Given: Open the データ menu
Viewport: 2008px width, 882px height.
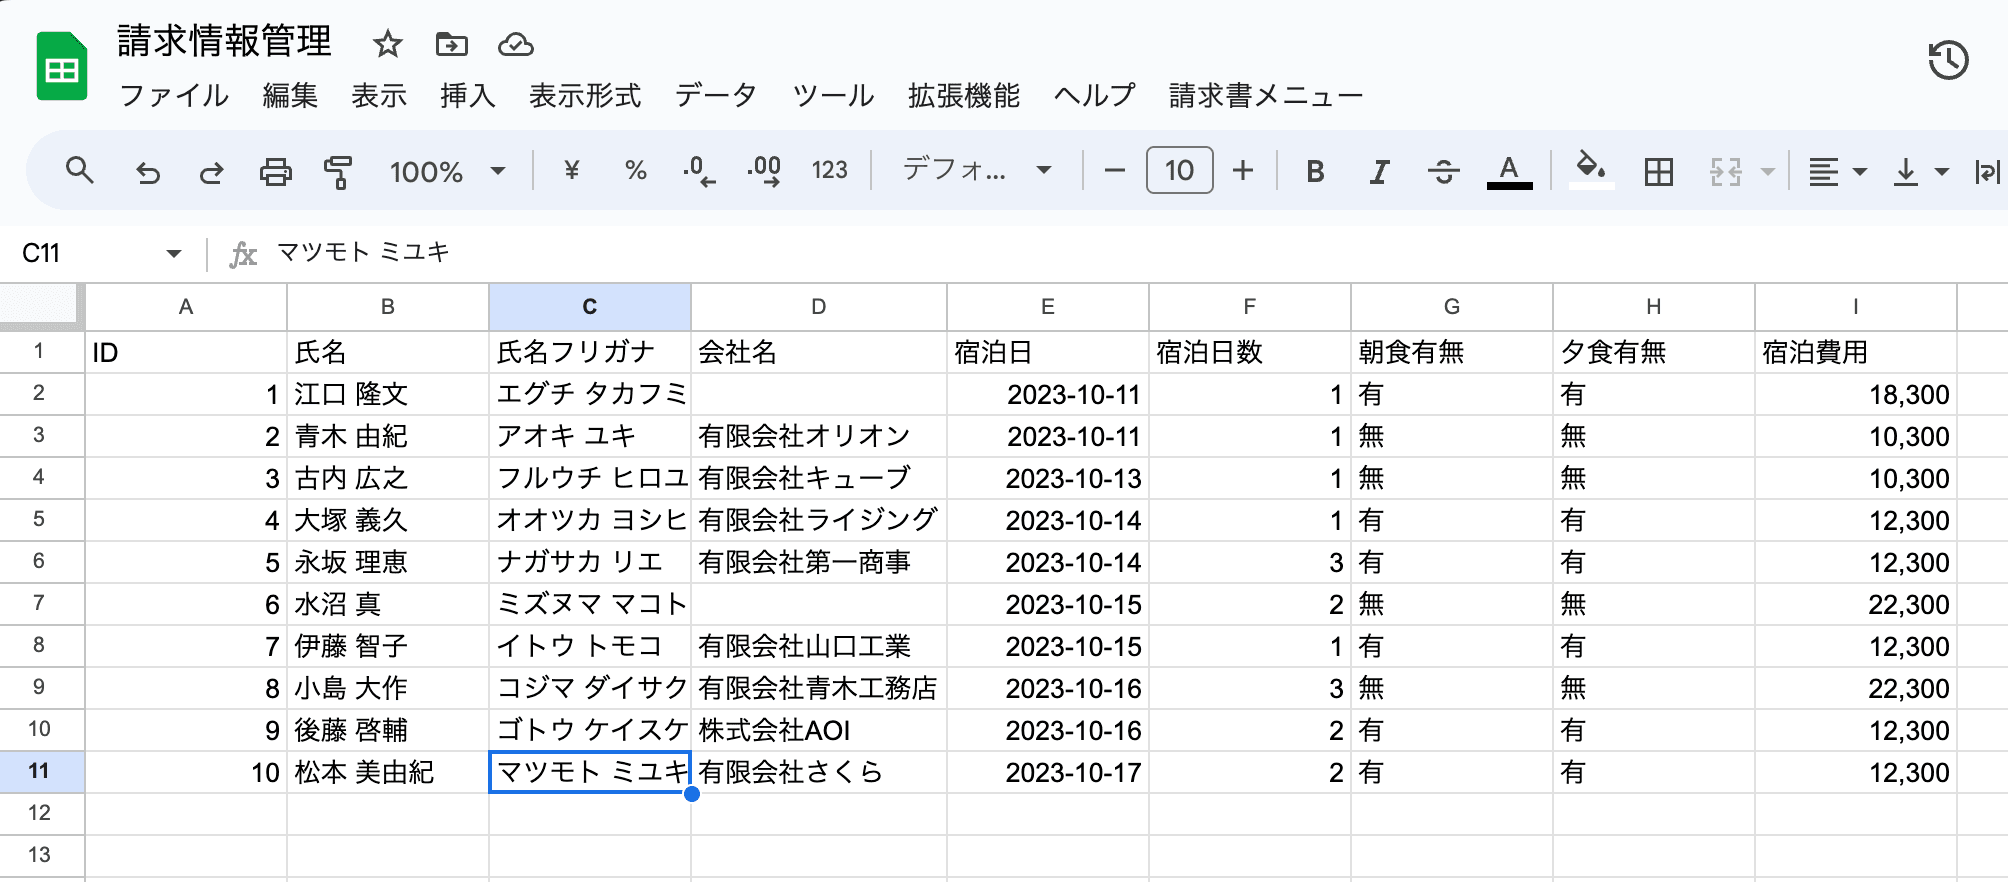Looking at the screenshot, I should click(x=716, y=96).
